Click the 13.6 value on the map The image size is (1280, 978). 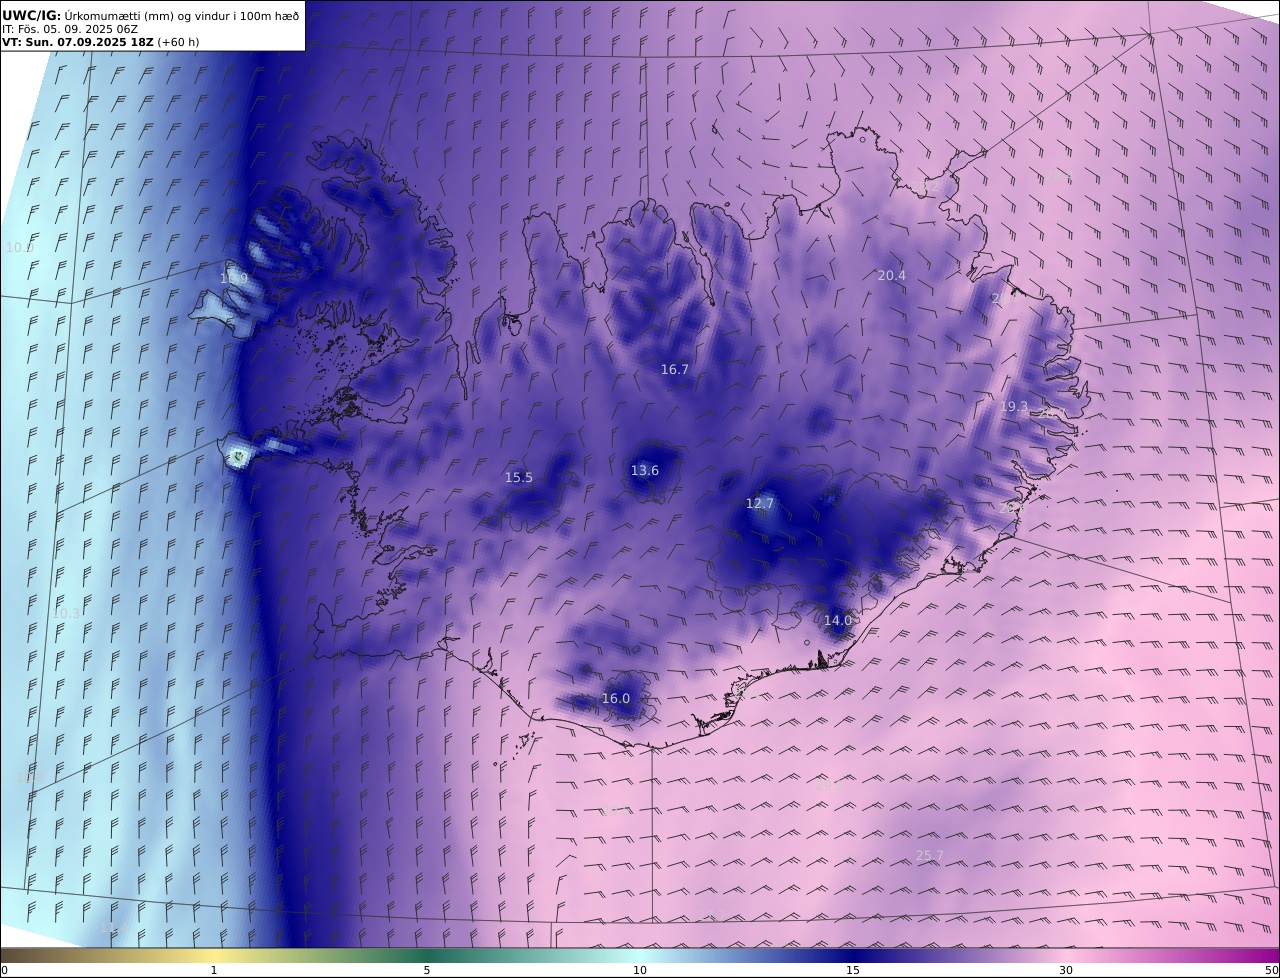click(644, 471)
